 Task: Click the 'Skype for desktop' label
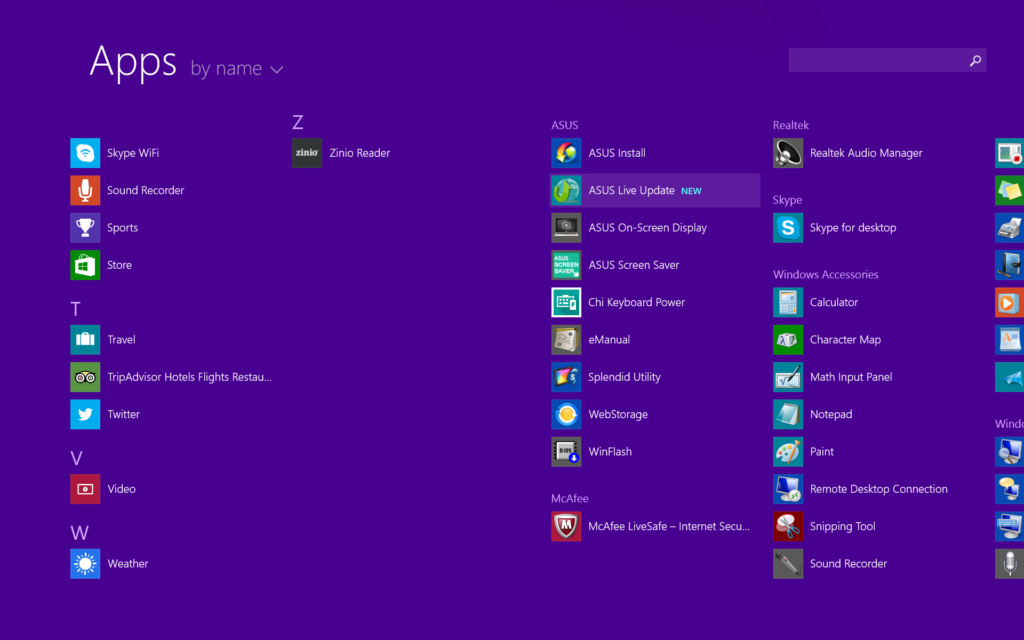tap(853, 227)
